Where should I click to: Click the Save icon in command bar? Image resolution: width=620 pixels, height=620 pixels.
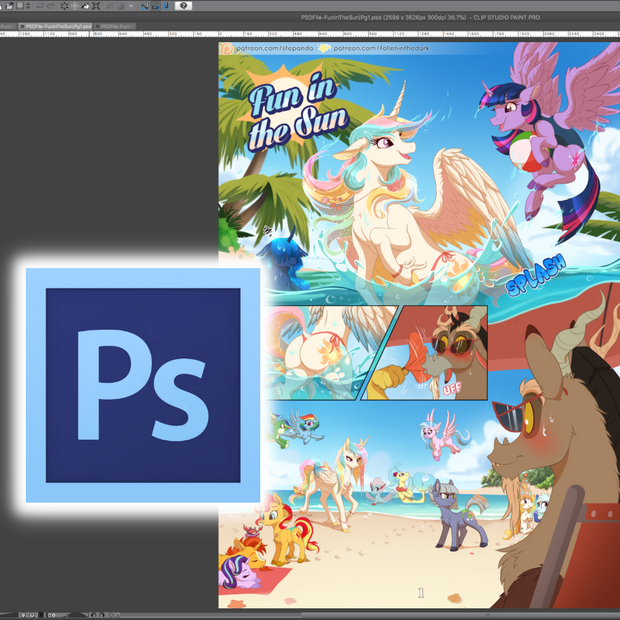point(20,6)
